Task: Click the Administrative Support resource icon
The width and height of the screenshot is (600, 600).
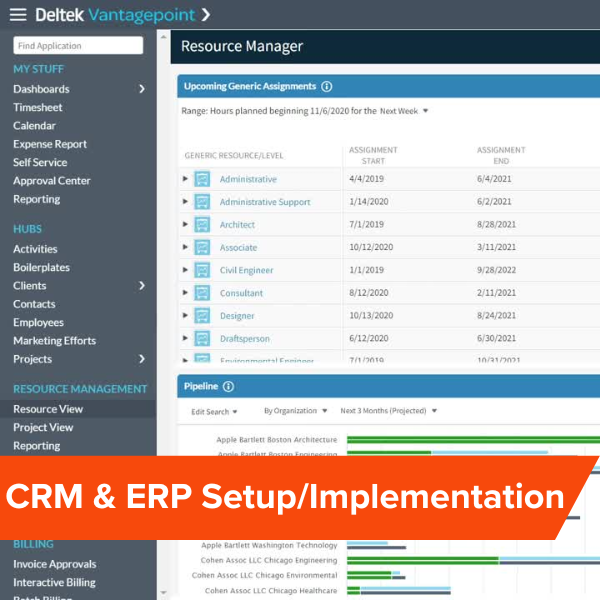Action: [202, 202]
